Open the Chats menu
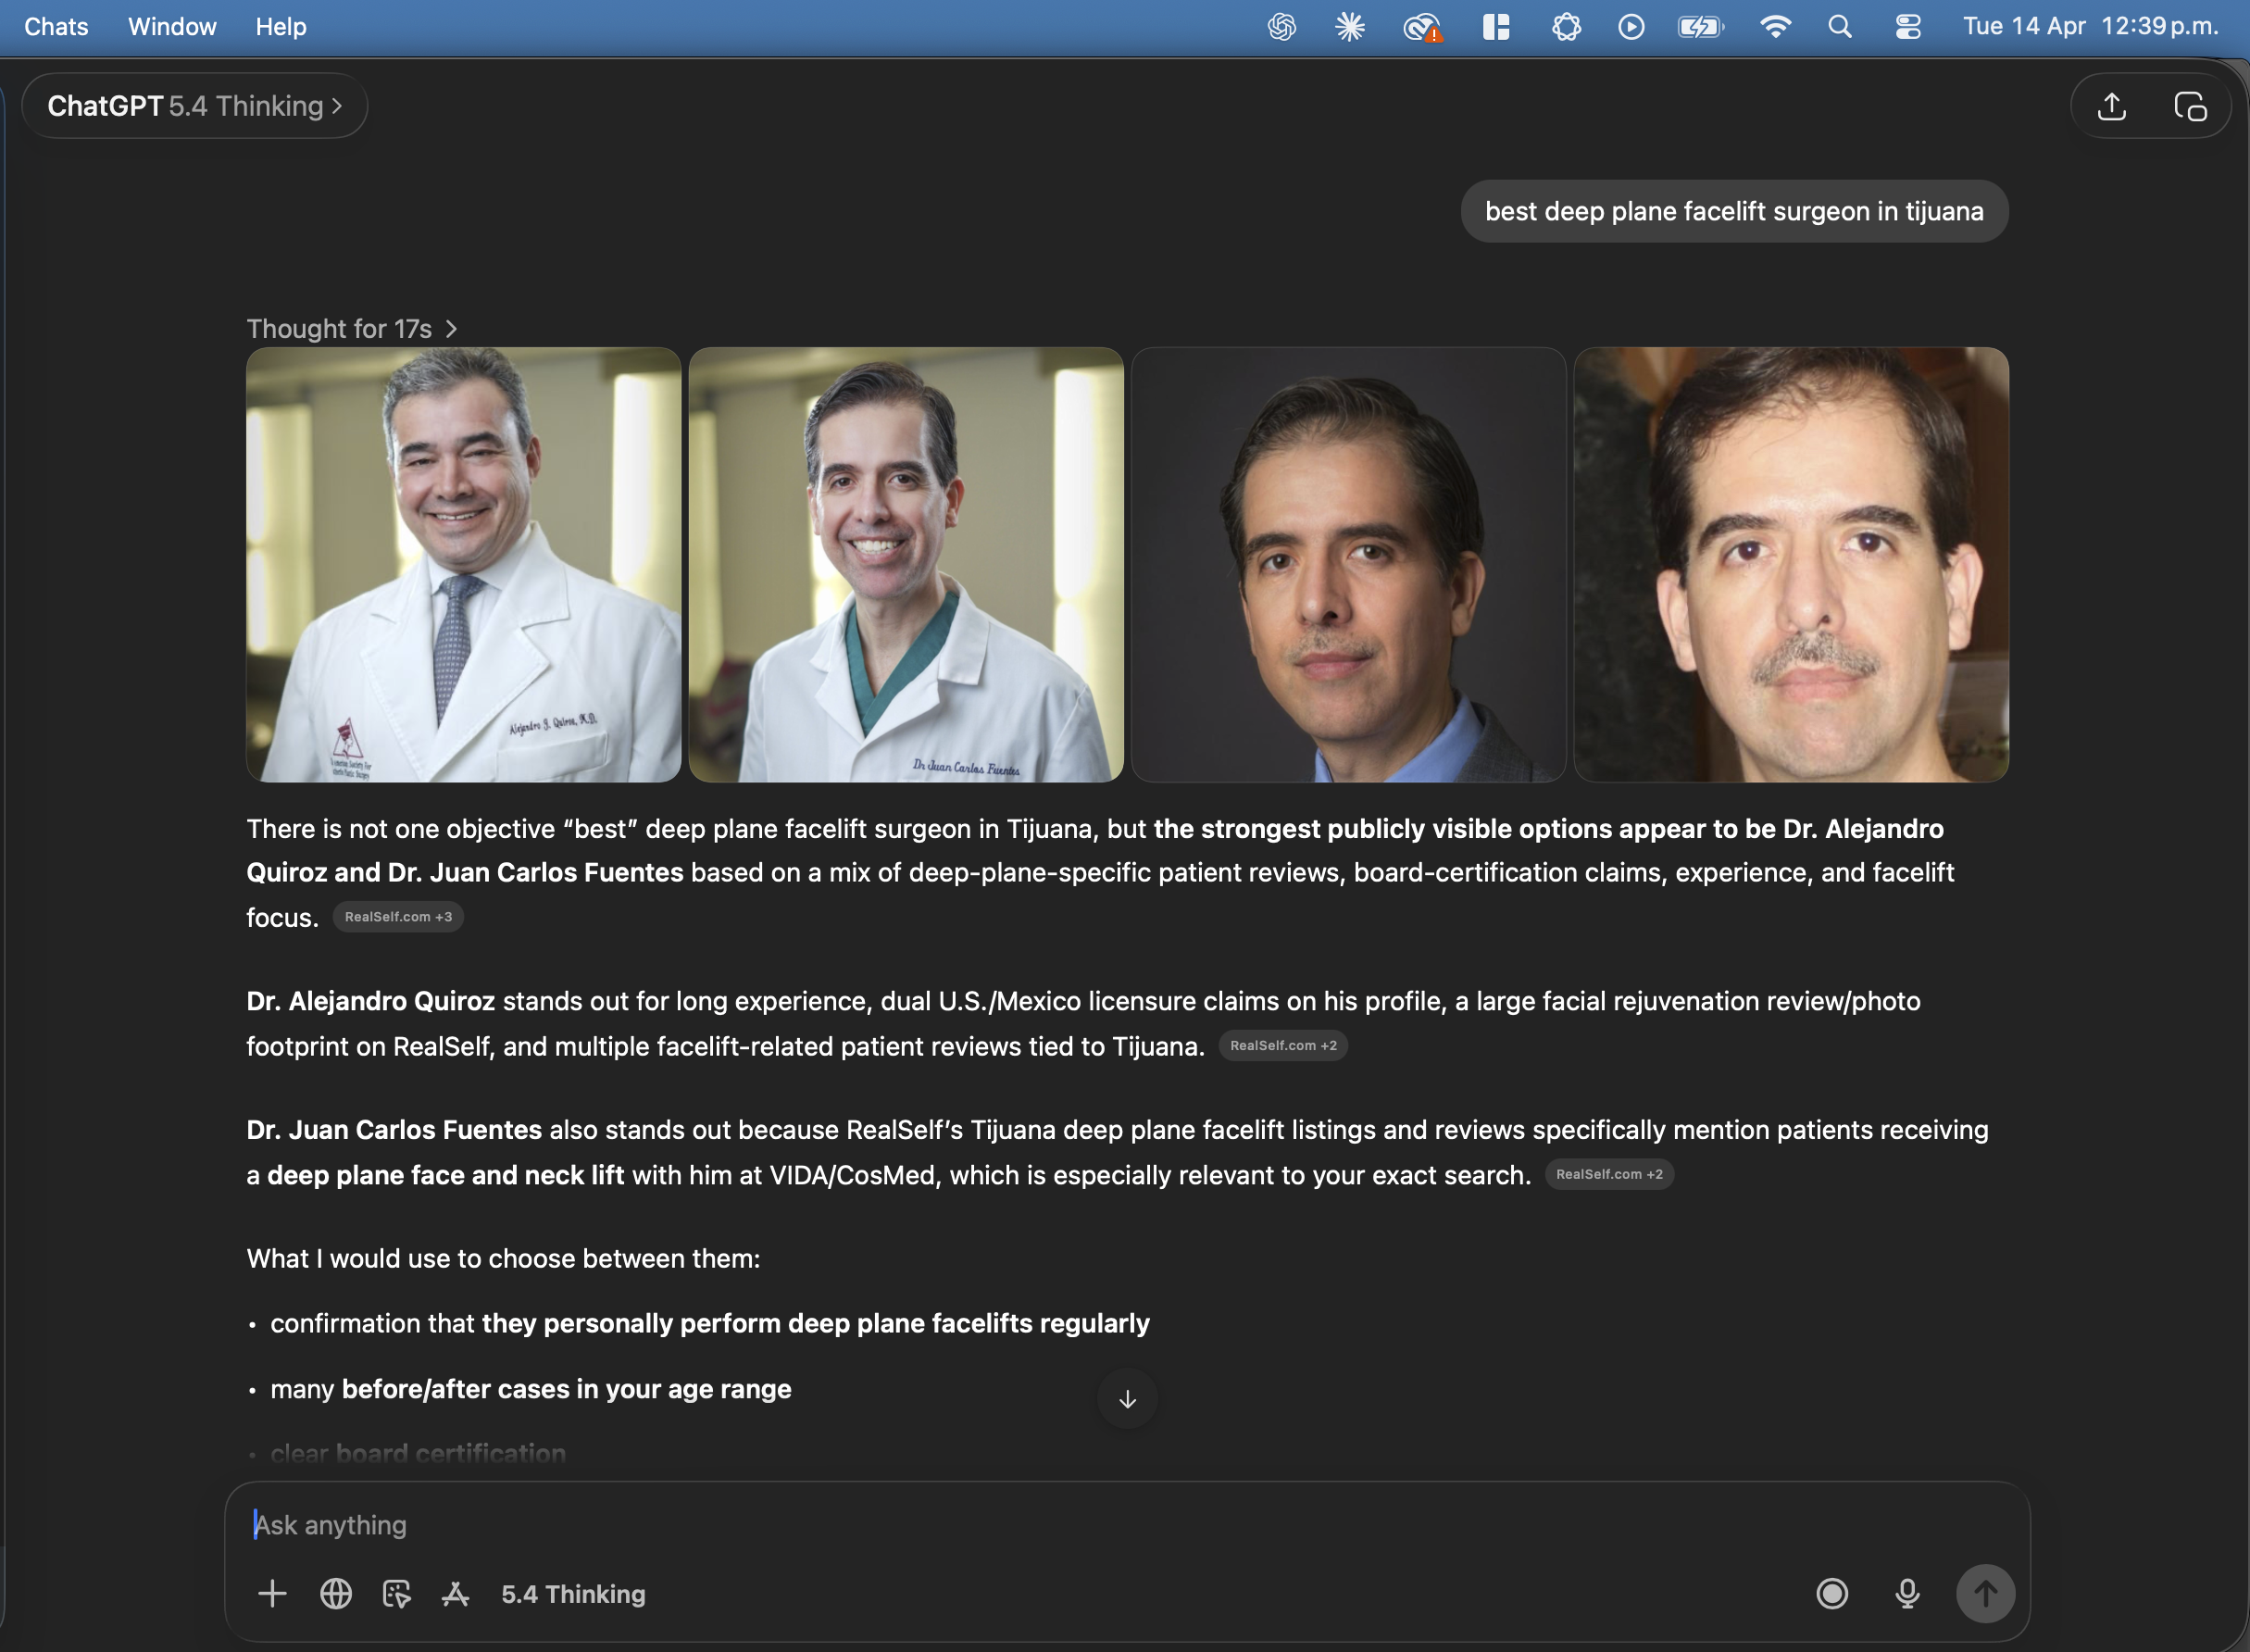Image resolution: width=2250 pixels, height=1652 pixels. coord(55,27)
